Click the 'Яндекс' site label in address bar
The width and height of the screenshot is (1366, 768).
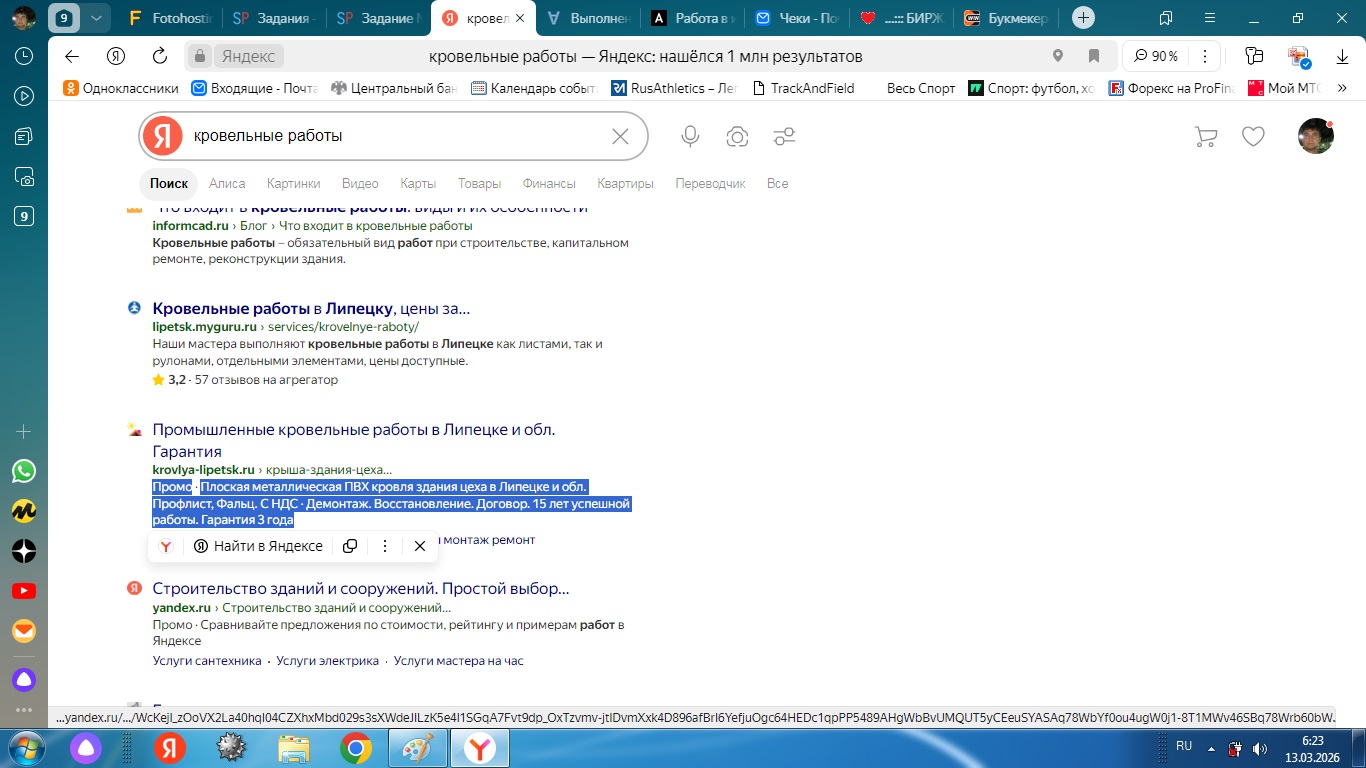(x=248, y=56)
